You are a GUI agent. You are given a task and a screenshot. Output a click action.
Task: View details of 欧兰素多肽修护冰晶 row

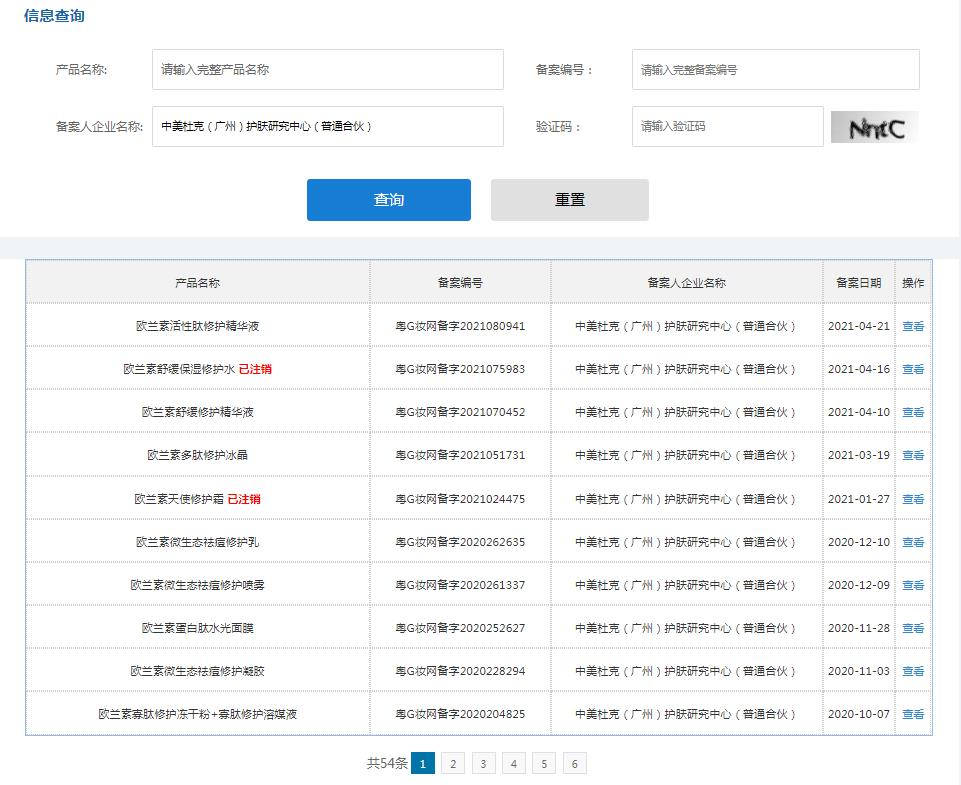pyautogui.click(x=912, y=455)
